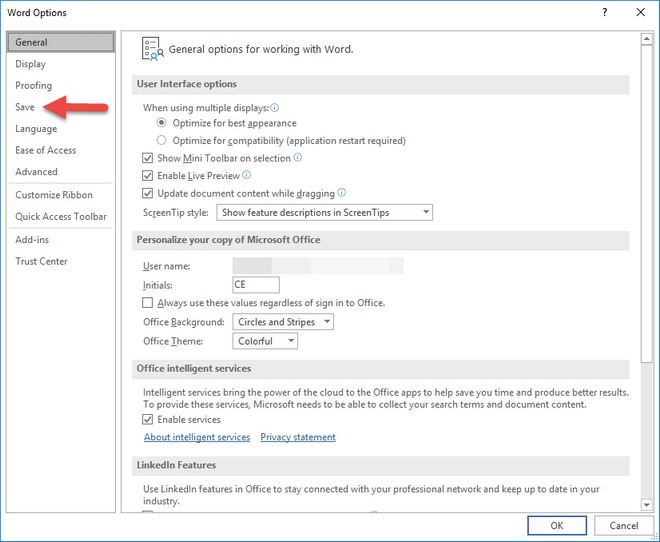Switch to Customize Ribbon category
Viewport: 660px width, 542px height.
pos(54,195)
